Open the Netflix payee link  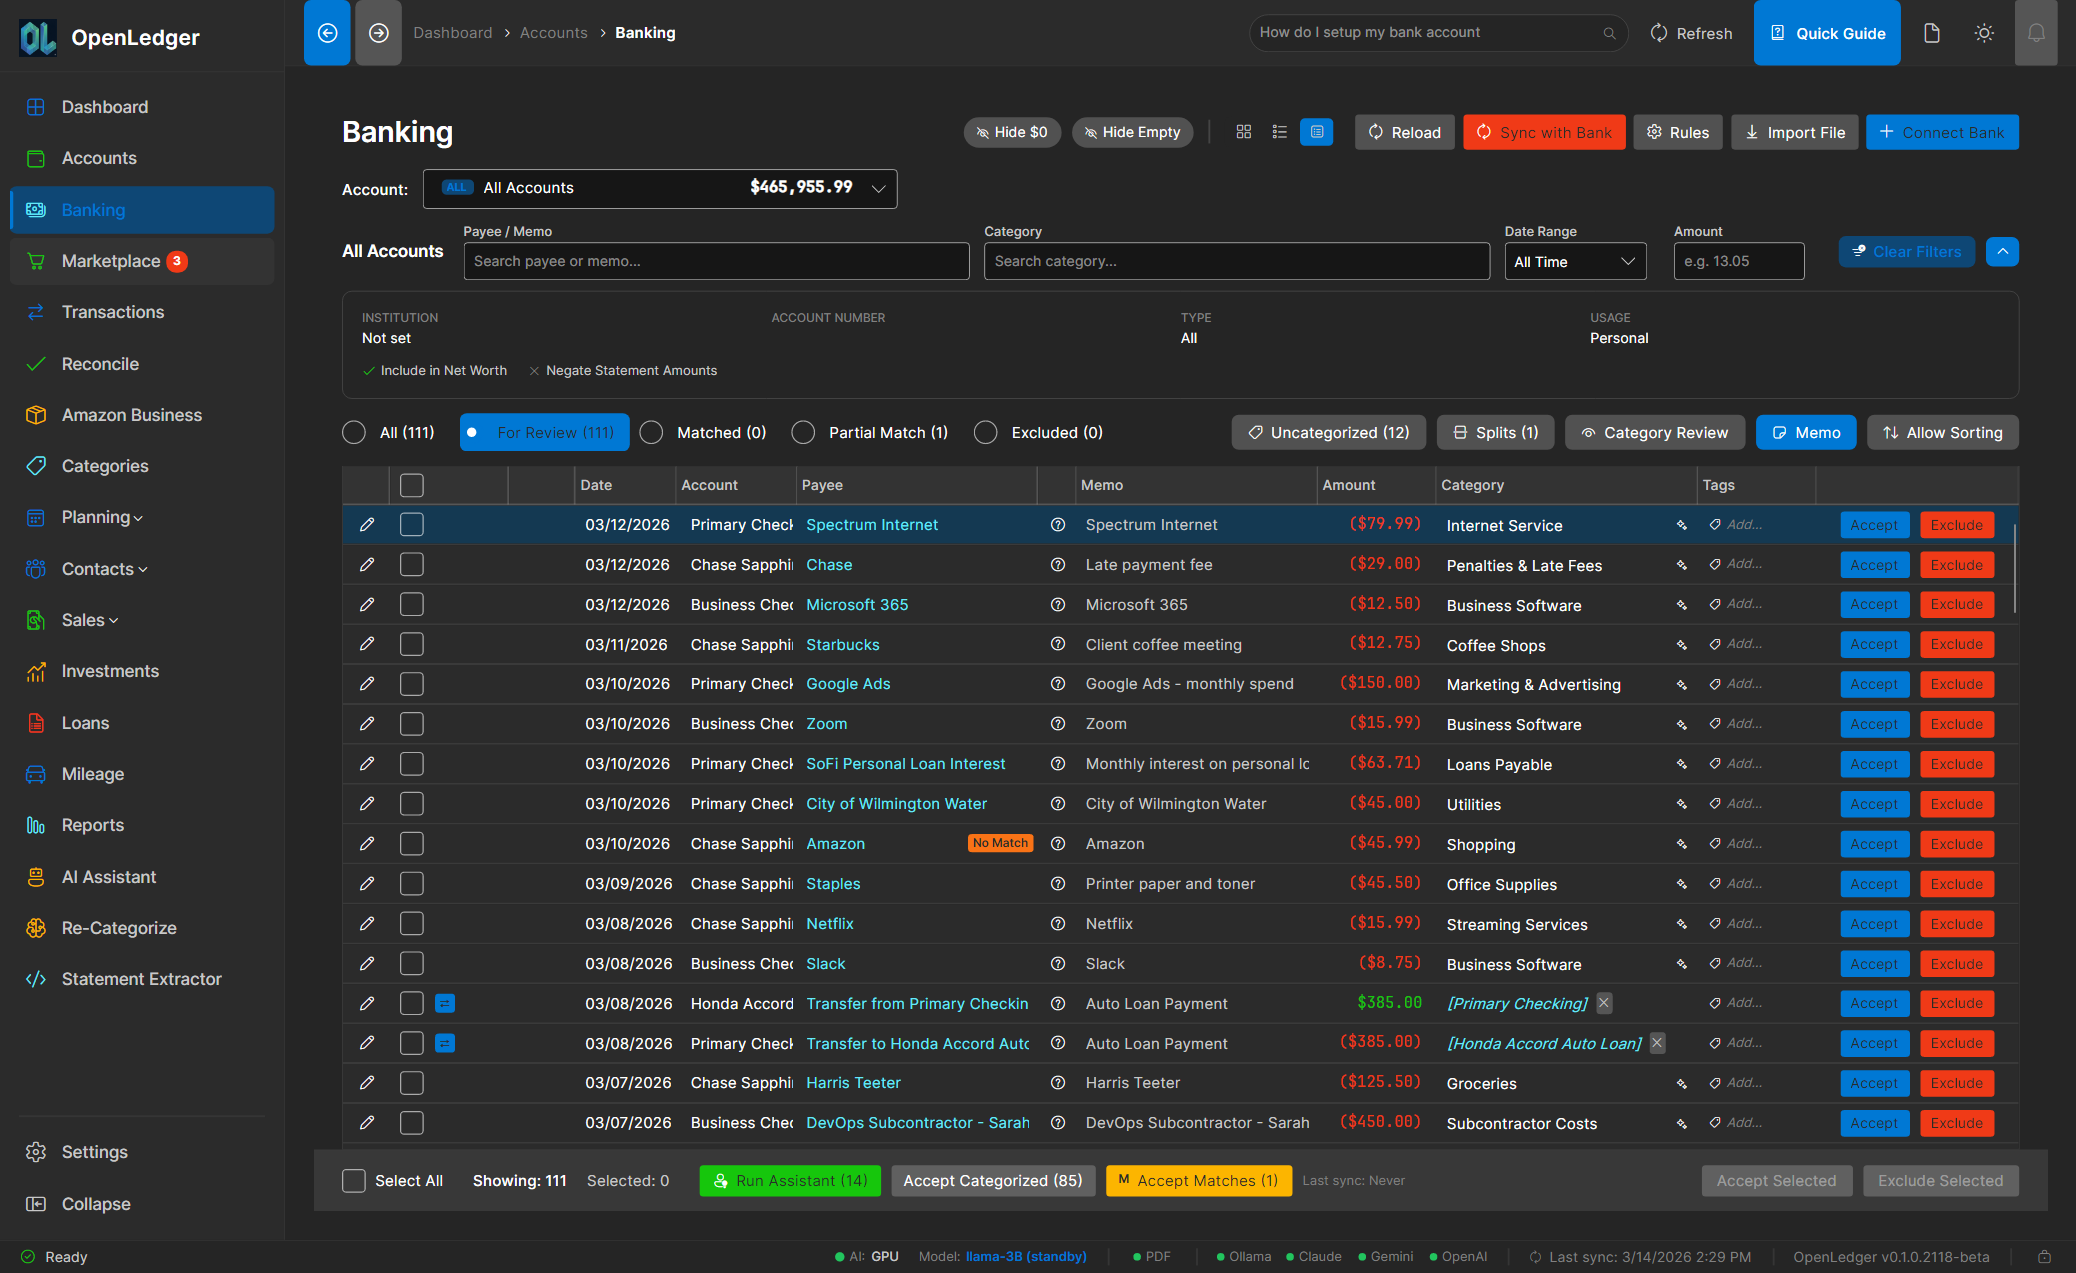point(829,923)
